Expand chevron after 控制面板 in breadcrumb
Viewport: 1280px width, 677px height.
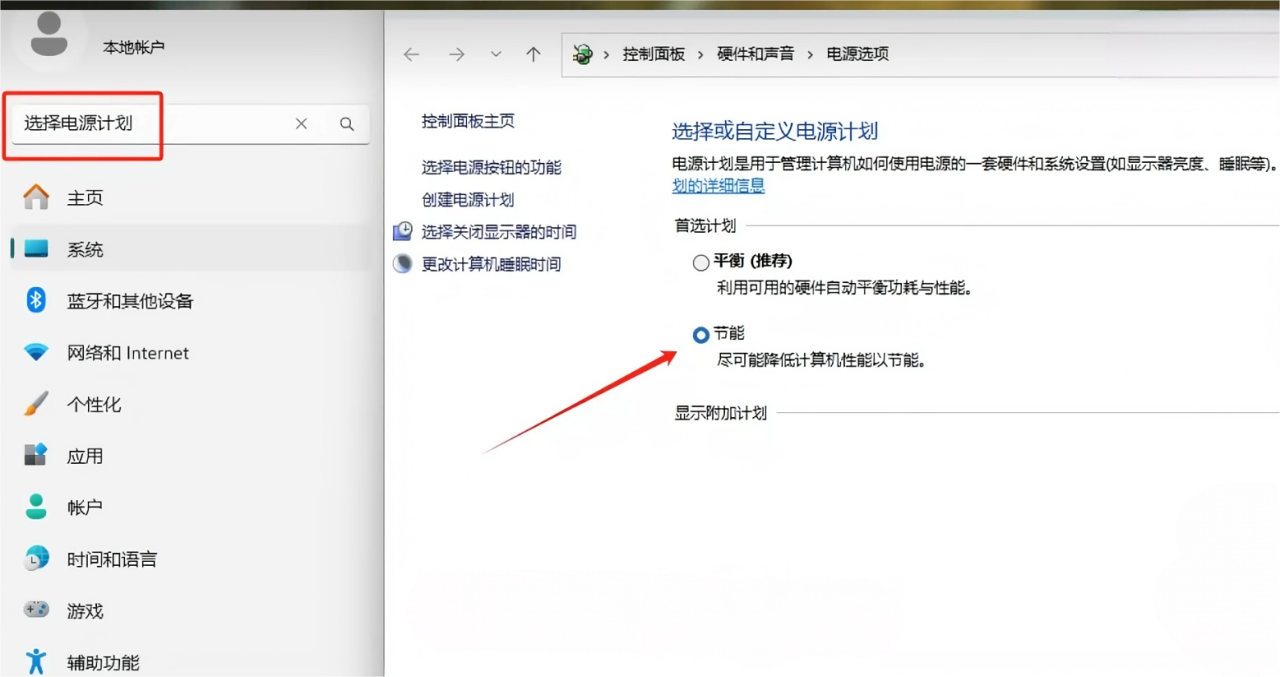(x=701, y=55)
